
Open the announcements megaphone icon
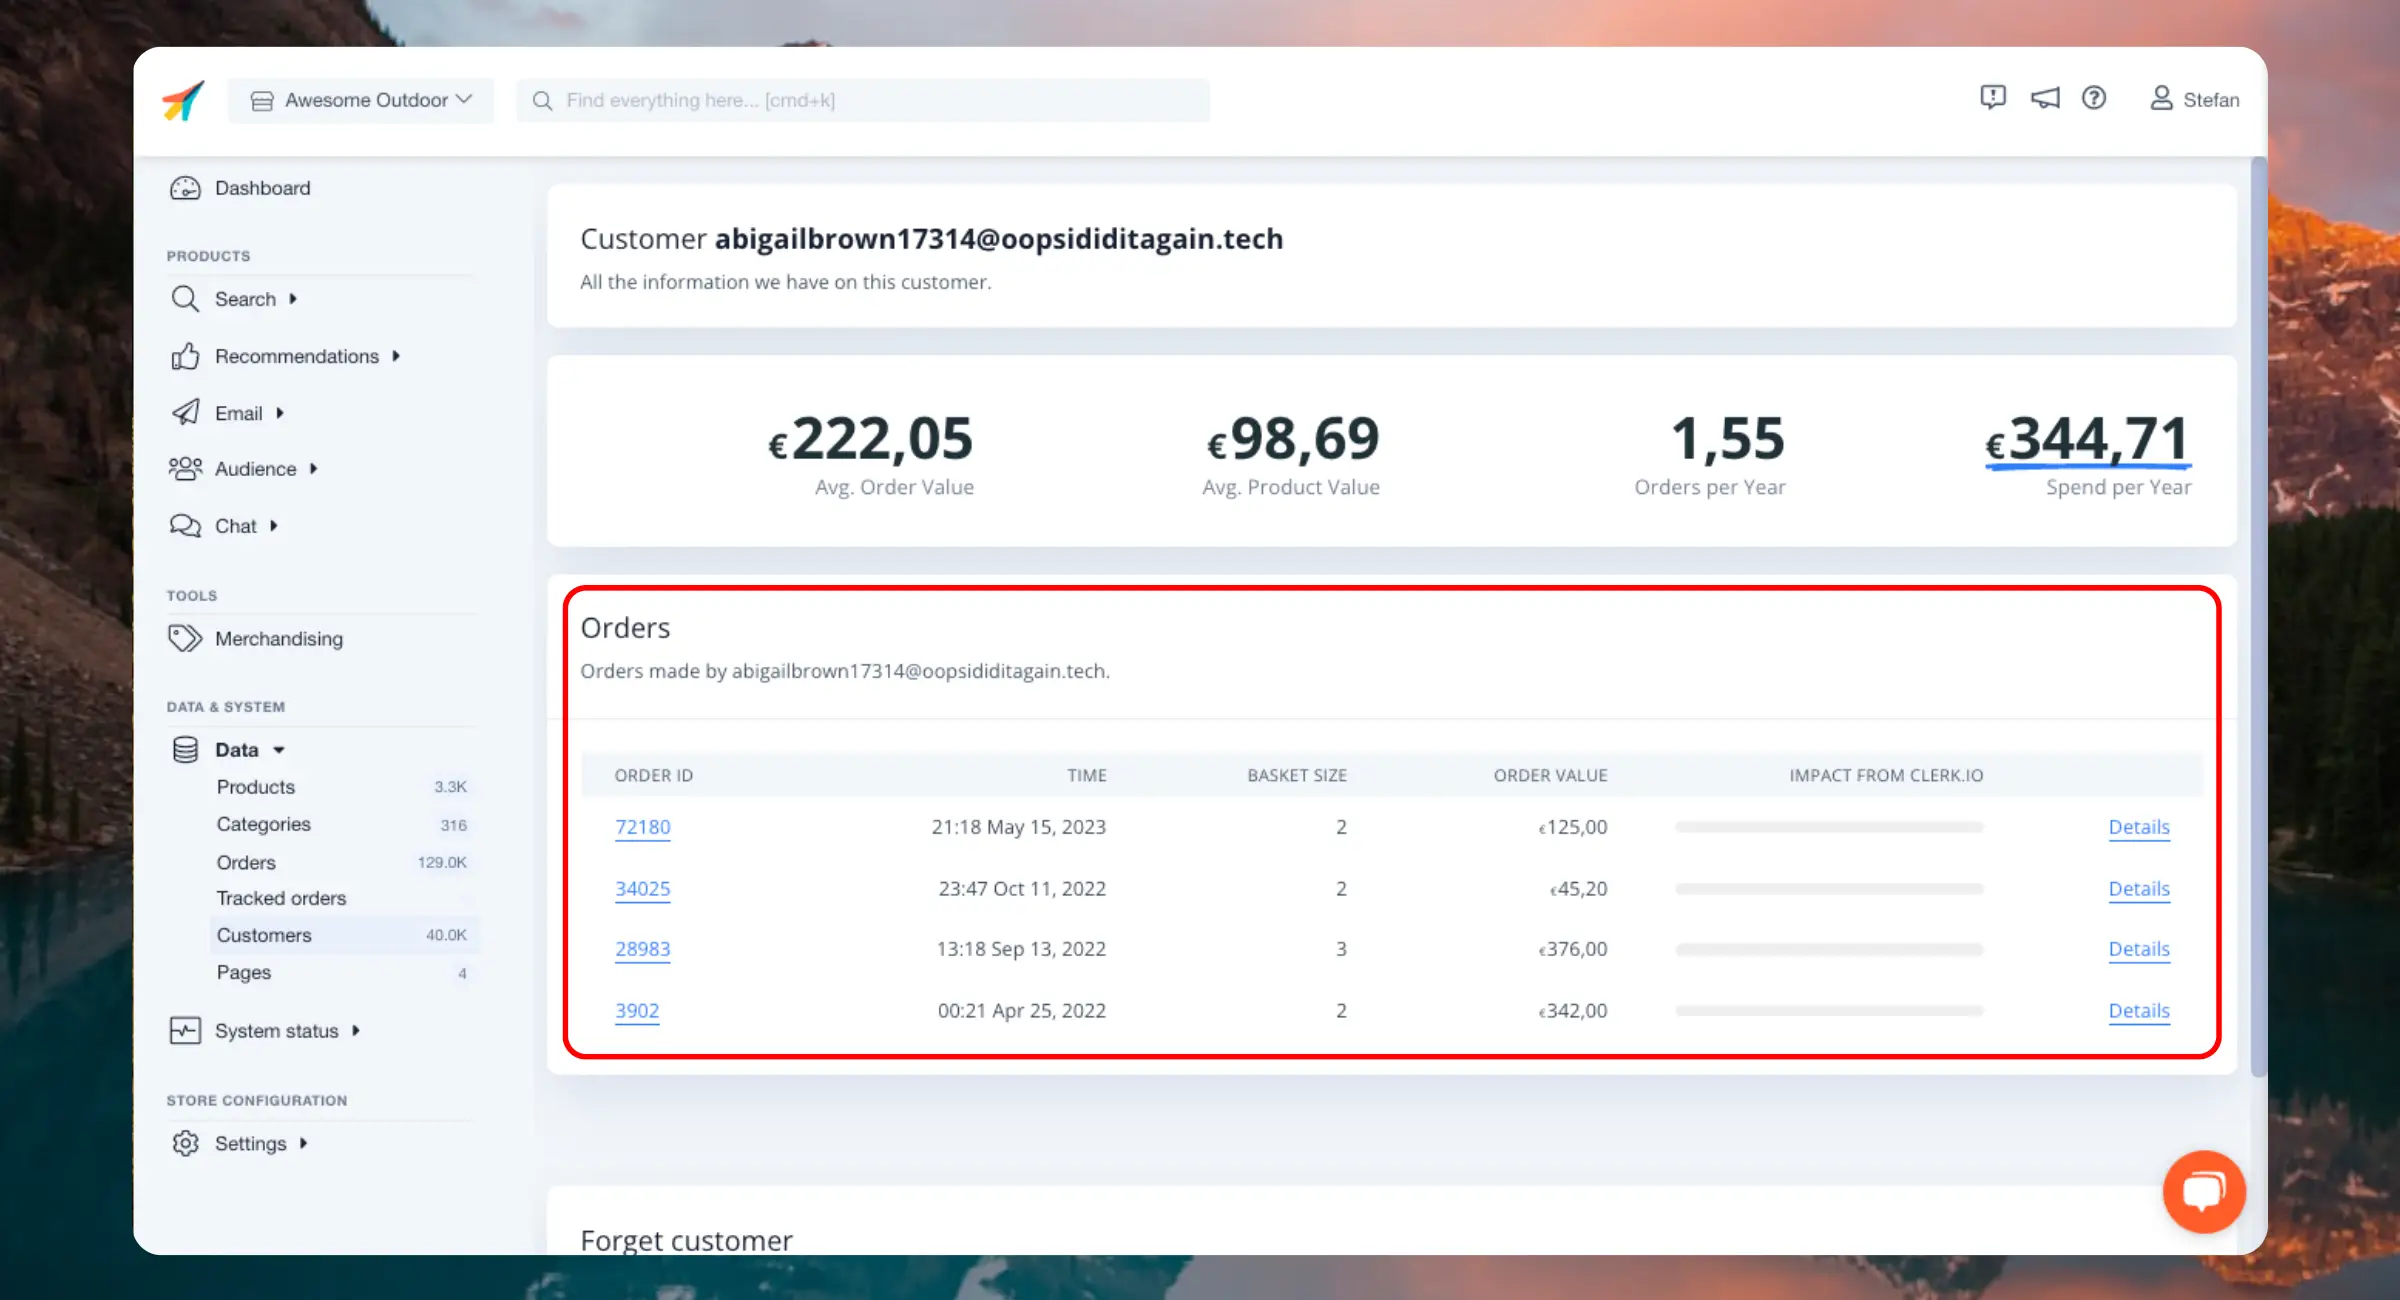pos(2045,98)
